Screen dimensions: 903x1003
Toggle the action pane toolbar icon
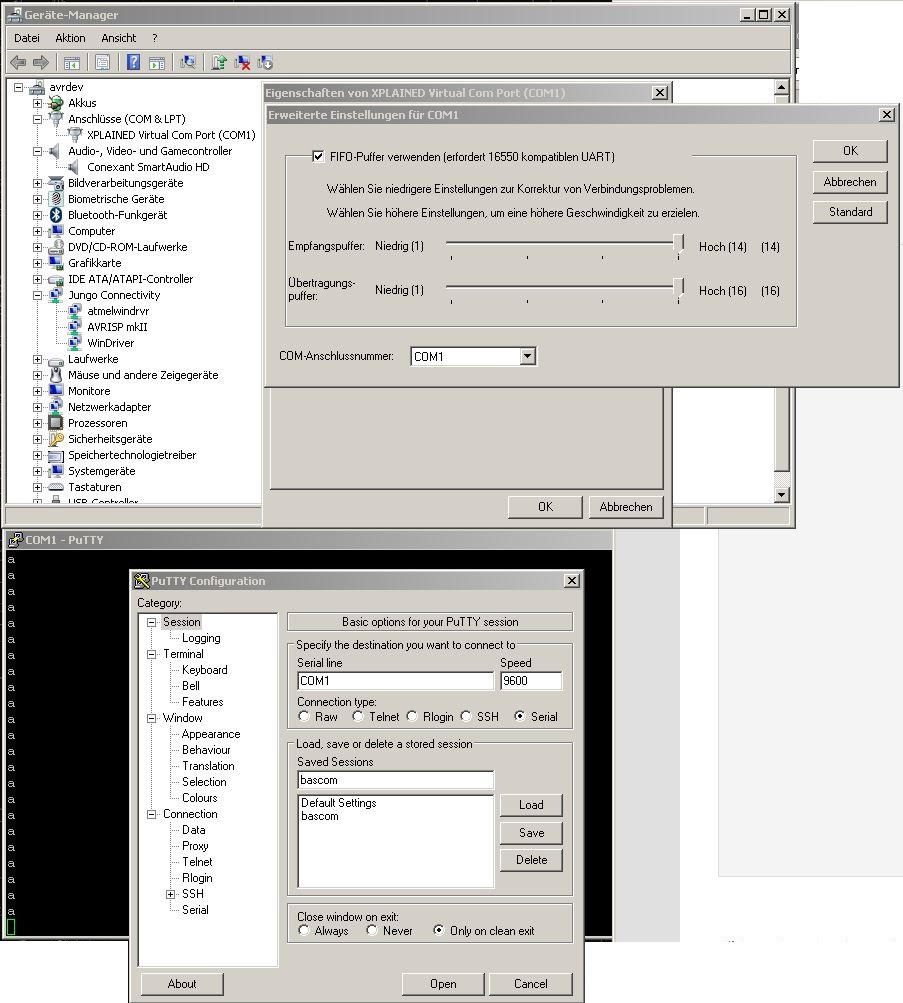[x=157, y=62]
